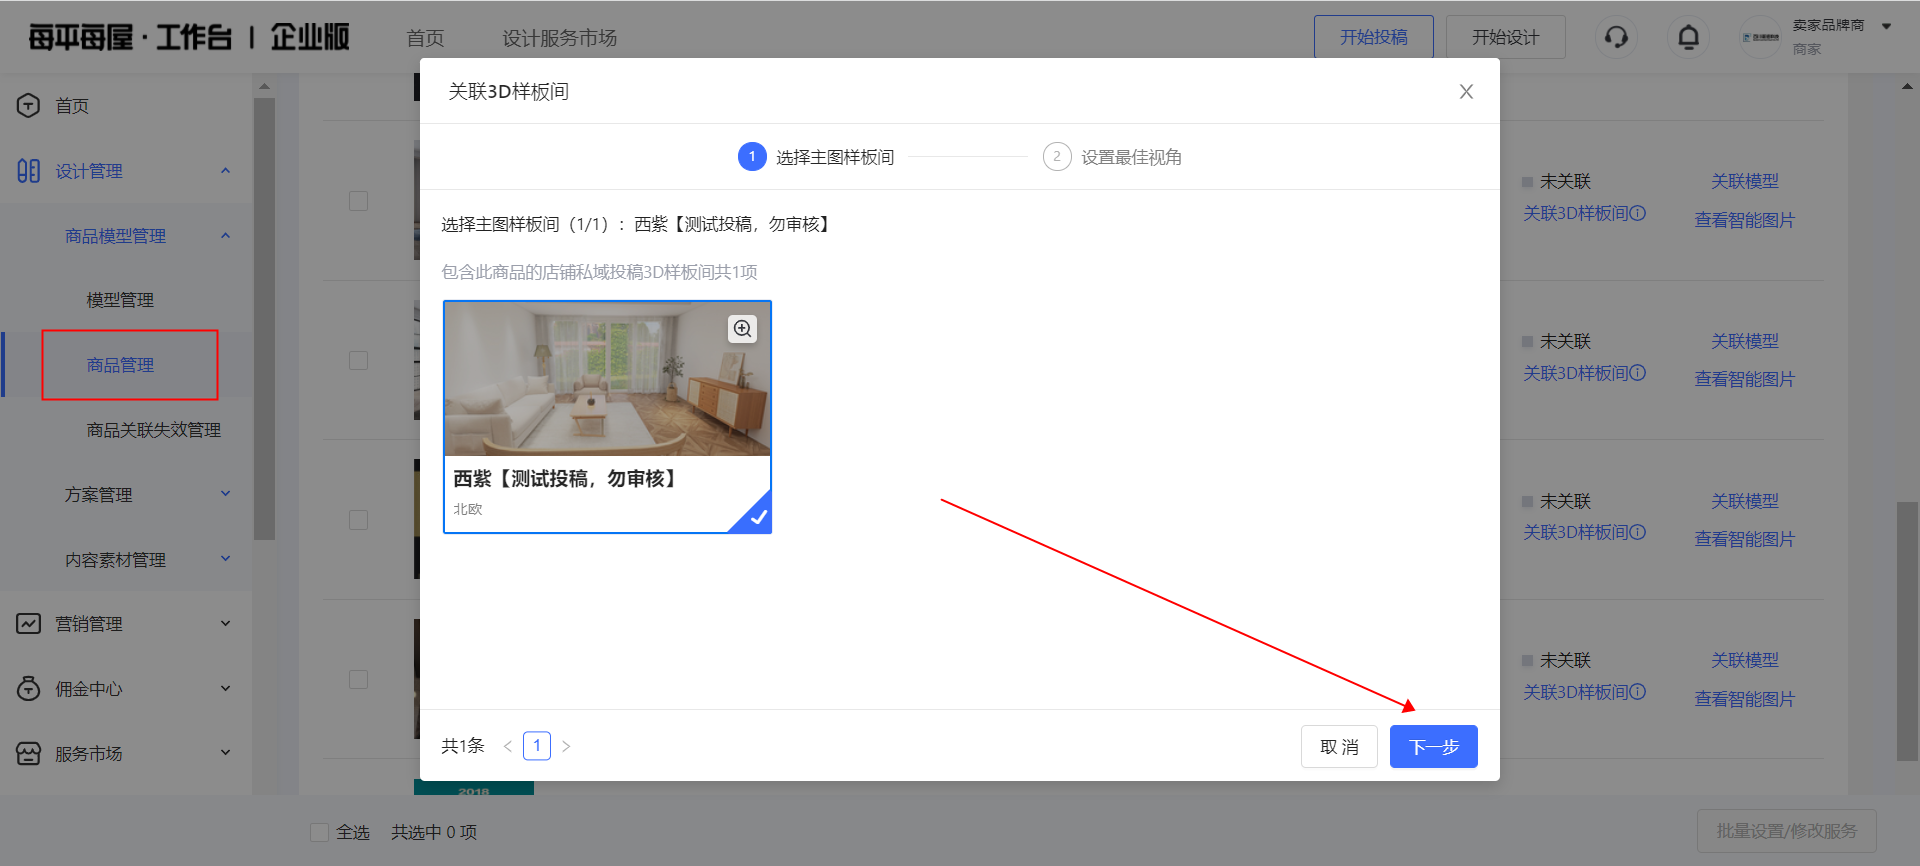
Task: Click the 设计管理 sidebar icon
Action: (x=28, y=171)
